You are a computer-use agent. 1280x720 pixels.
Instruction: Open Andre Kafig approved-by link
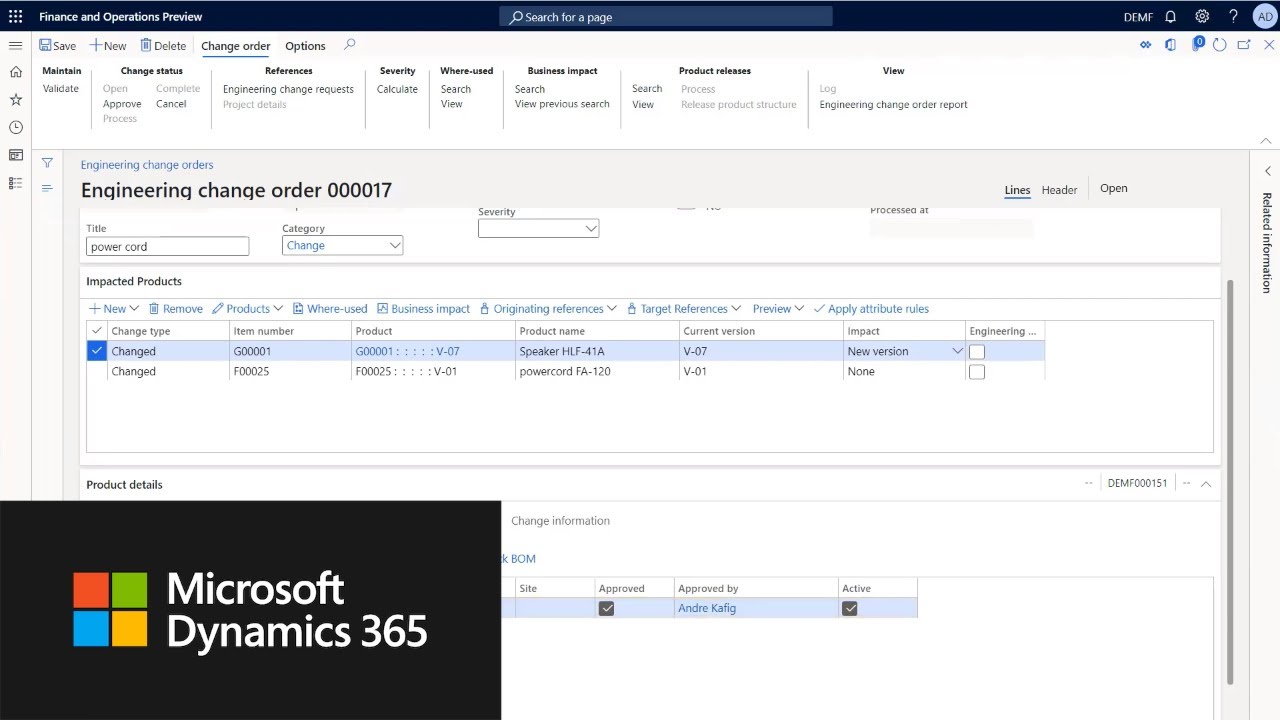point(707,608)
